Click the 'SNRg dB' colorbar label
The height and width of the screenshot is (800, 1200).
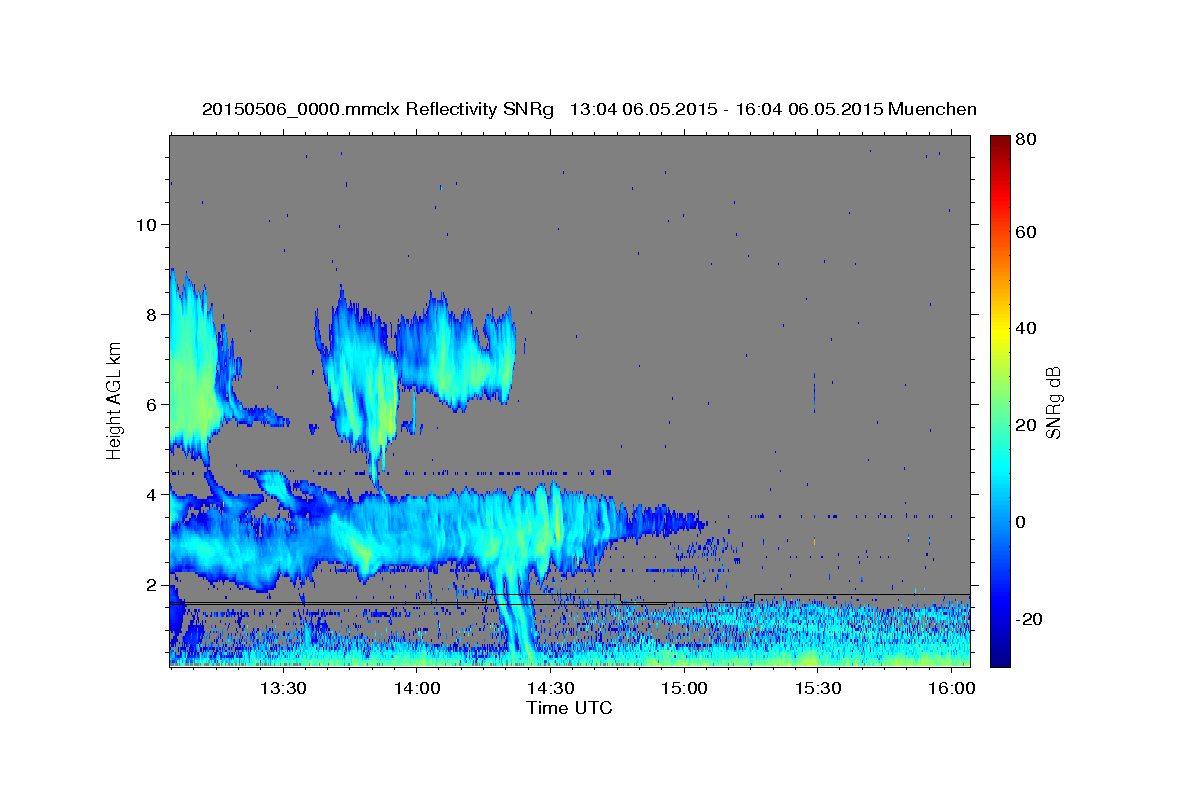pos(1054,402)
